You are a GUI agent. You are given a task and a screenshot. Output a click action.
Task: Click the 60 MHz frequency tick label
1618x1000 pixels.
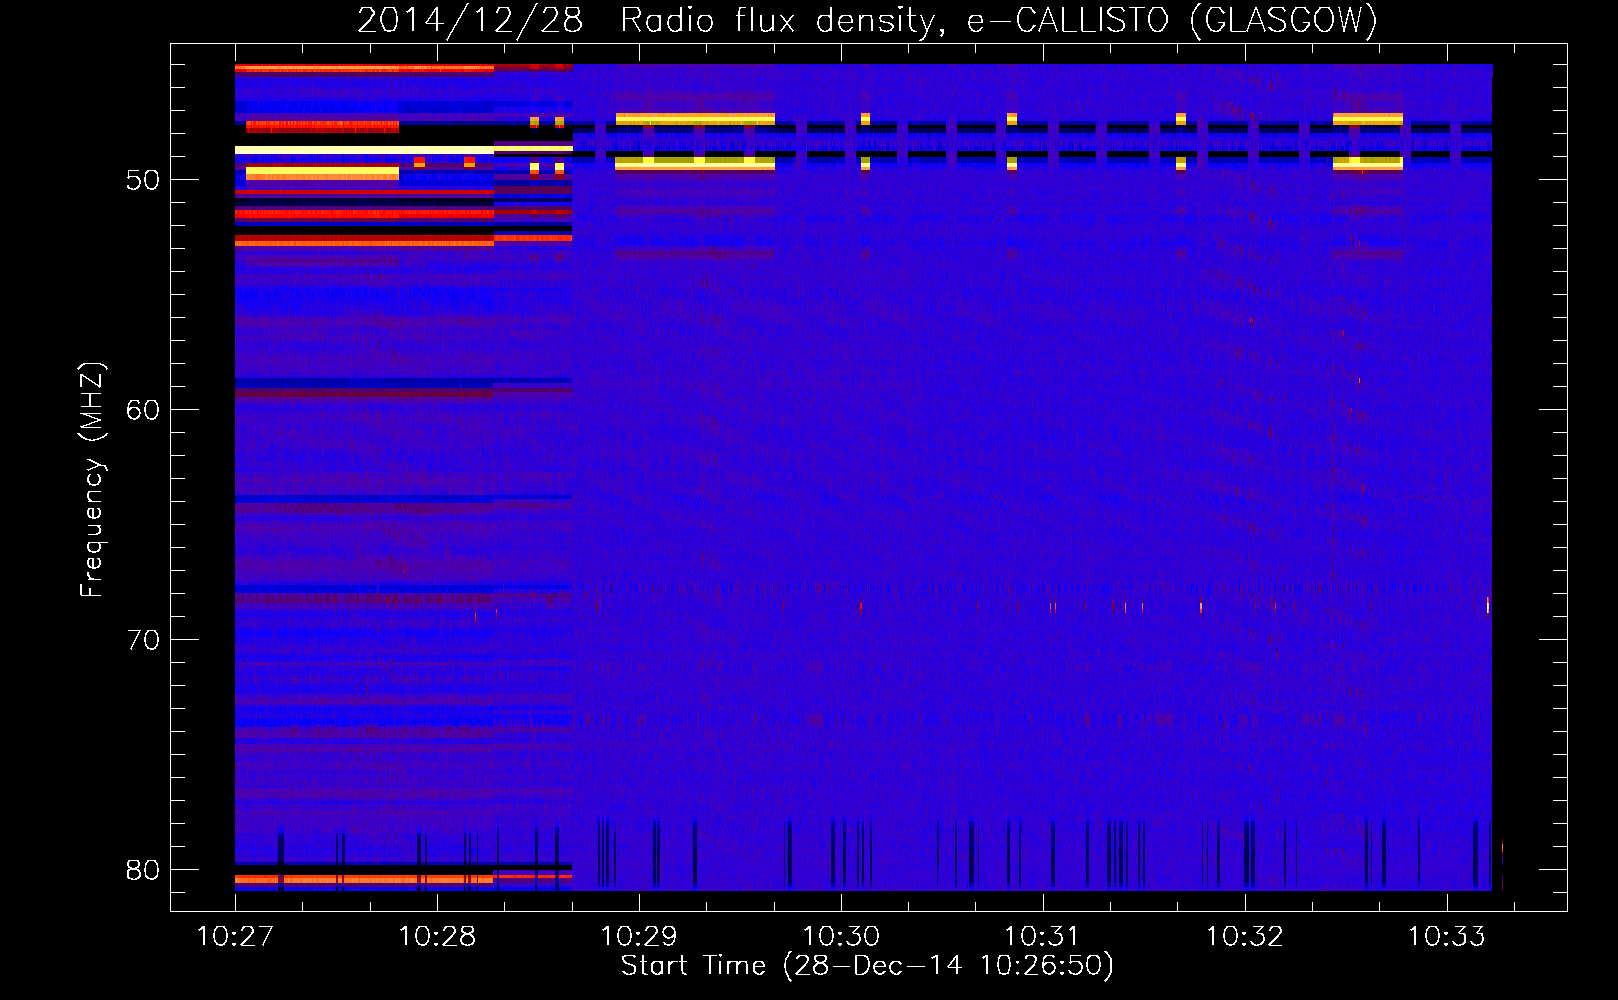coord(143,410)
